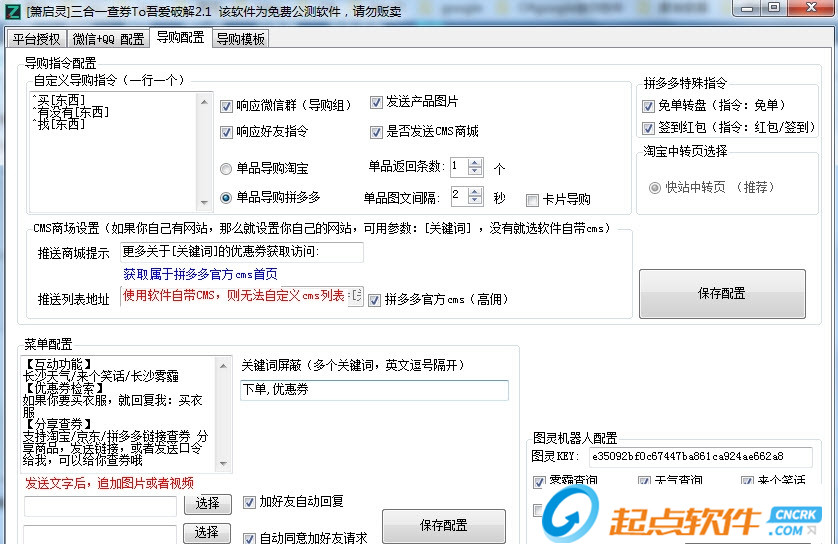The height and width of the screenshot is (544, 838).
Task: Switch to the 平台授权 tab
Action: 36,39
